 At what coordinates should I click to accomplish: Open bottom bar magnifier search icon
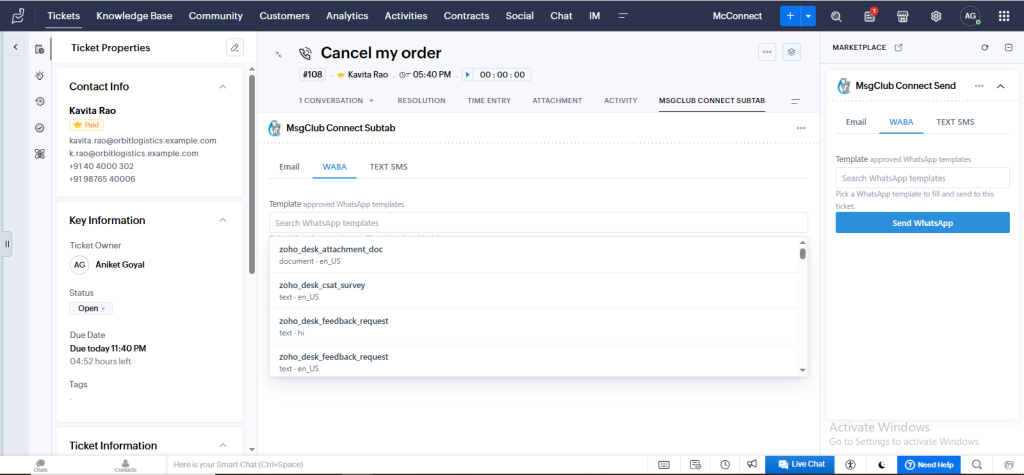pos(977,465)
